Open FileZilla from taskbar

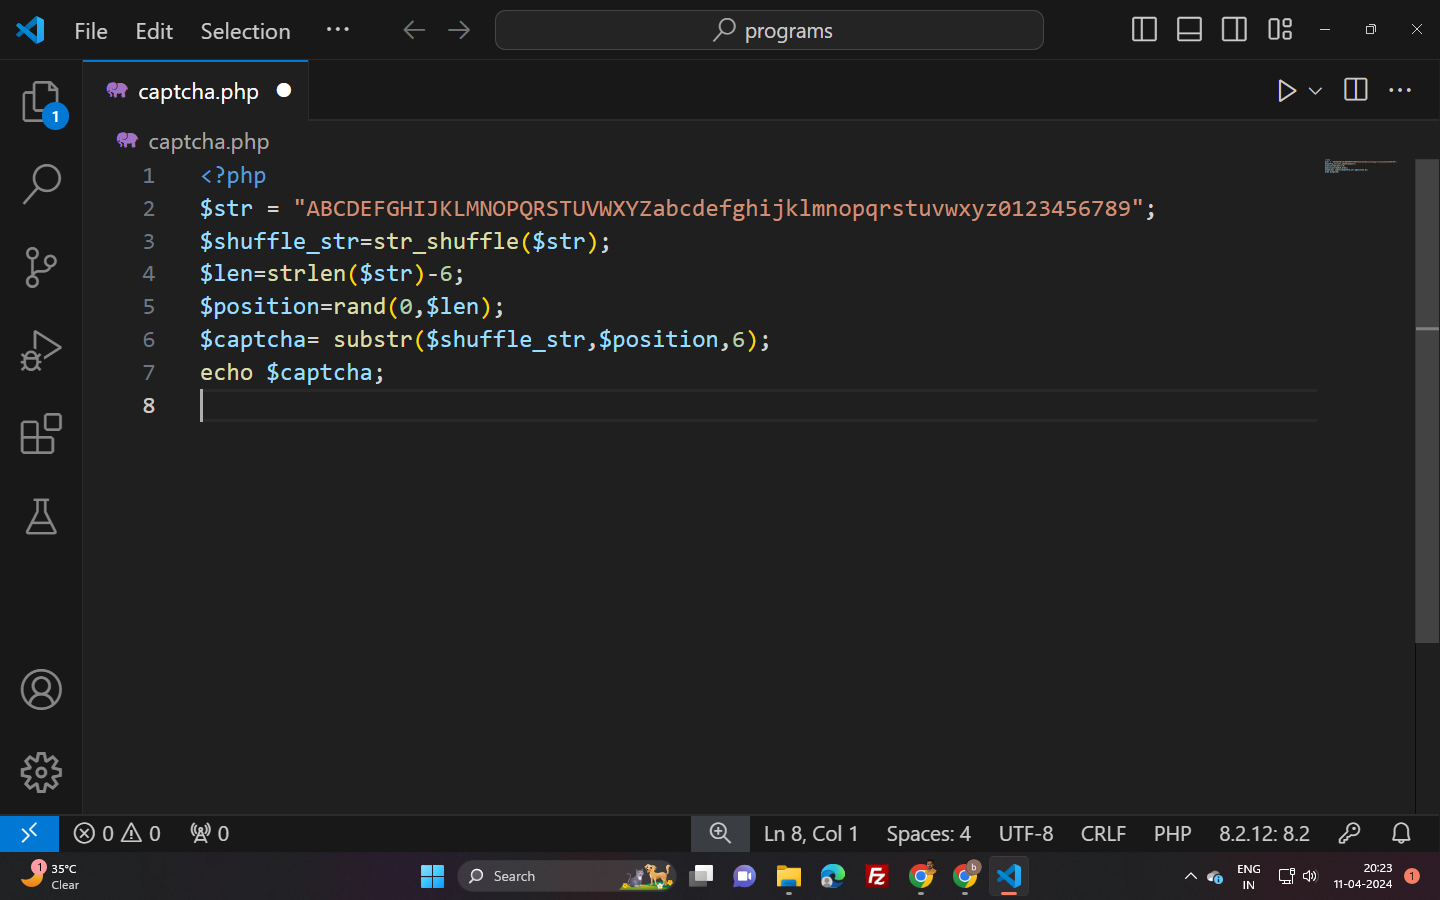click(877, 876)
